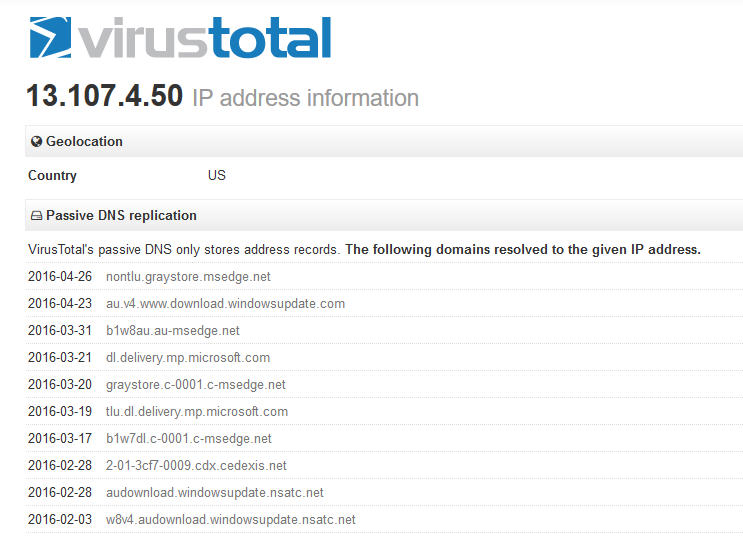
Task: Click the audownload.windowsupdate.nsatc.net link
Action: pyautogui.click(x=214, y=493)
